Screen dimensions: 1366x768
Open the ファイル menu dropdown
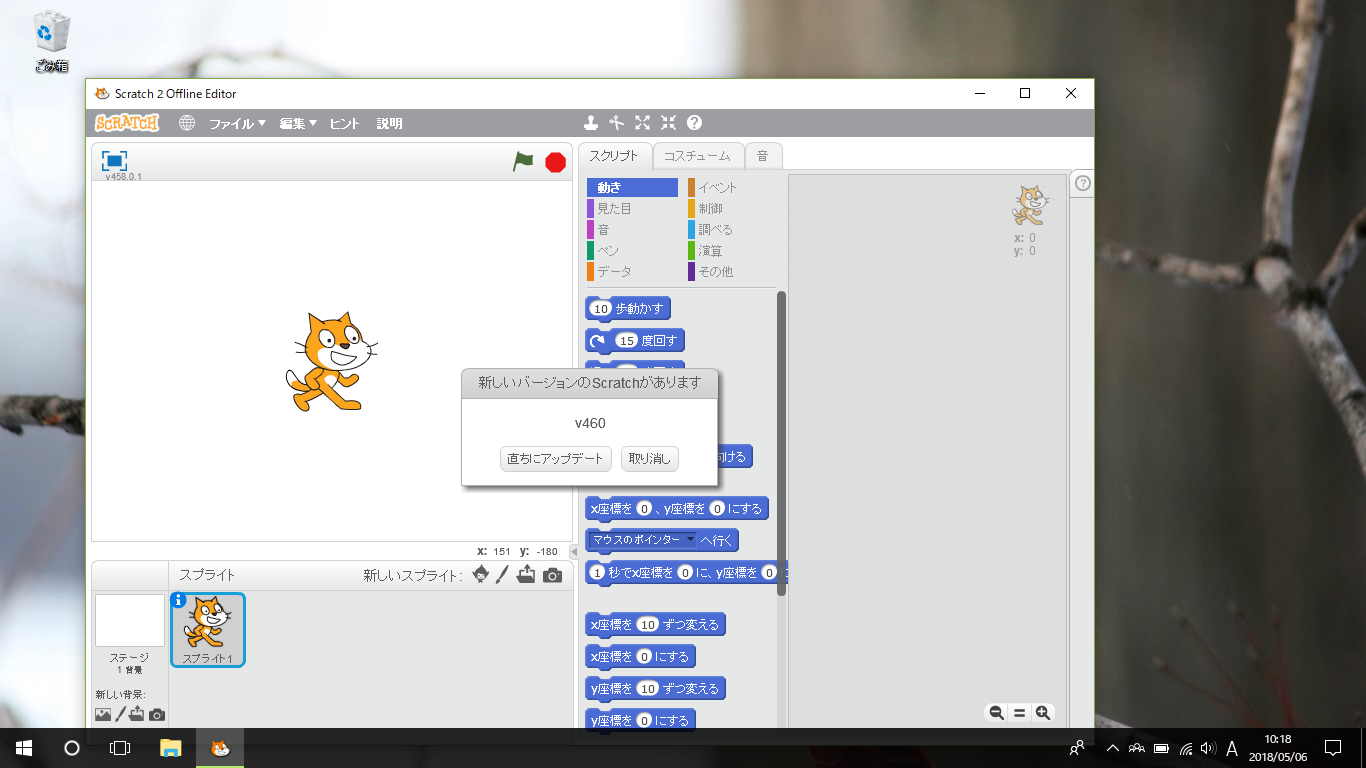click(237, 122)
